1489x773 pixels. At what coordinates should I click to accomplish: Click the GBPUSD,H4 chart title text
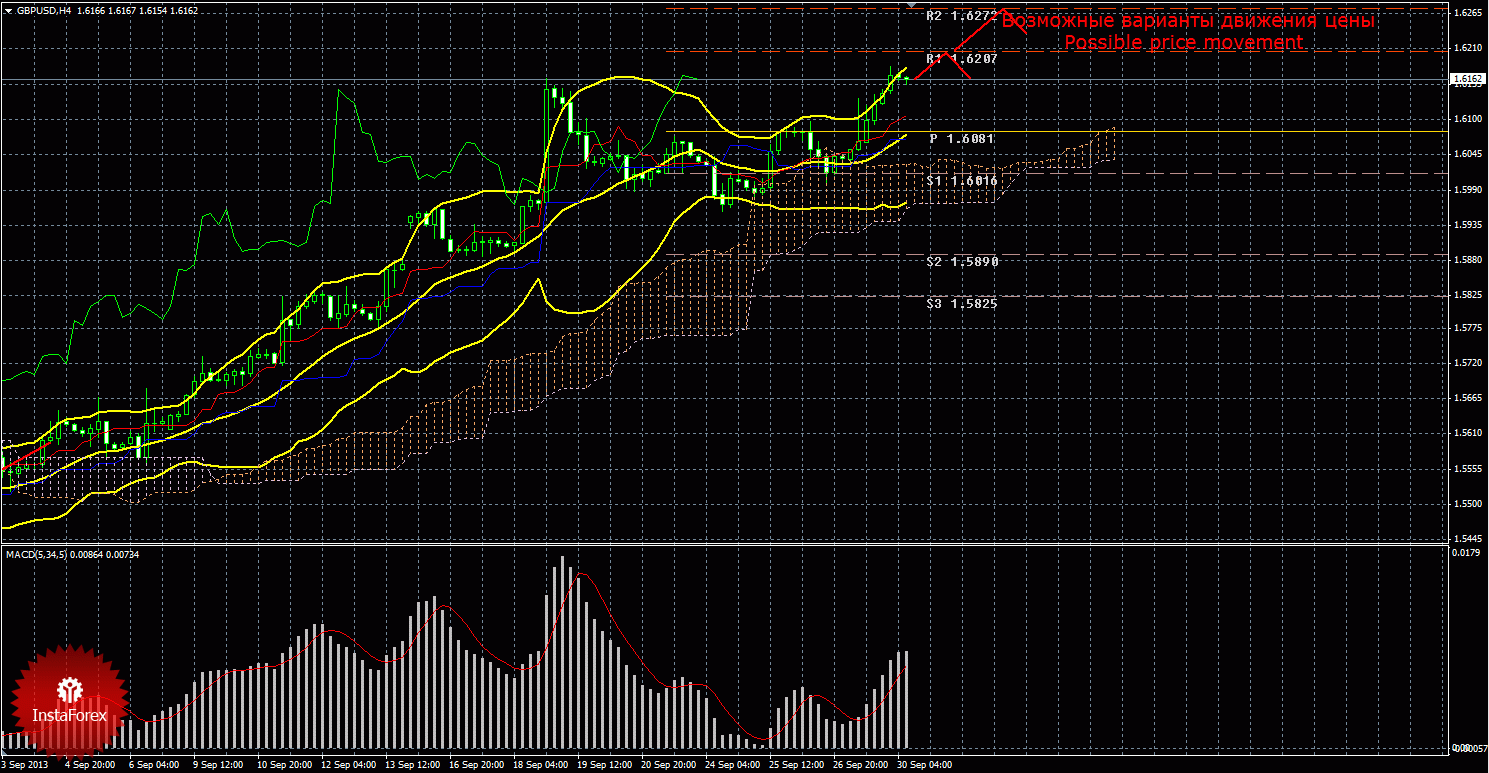tap(43, 10)
